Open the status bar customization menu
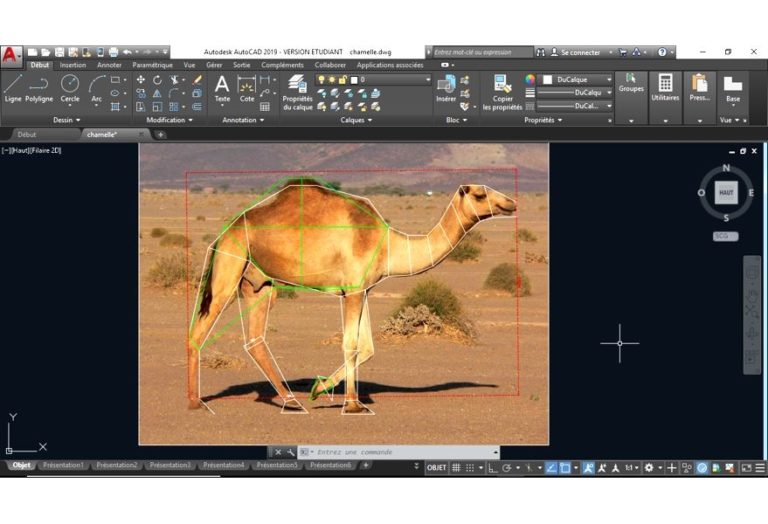The width and height of the screenshot is (768, 524). point(760,468)
